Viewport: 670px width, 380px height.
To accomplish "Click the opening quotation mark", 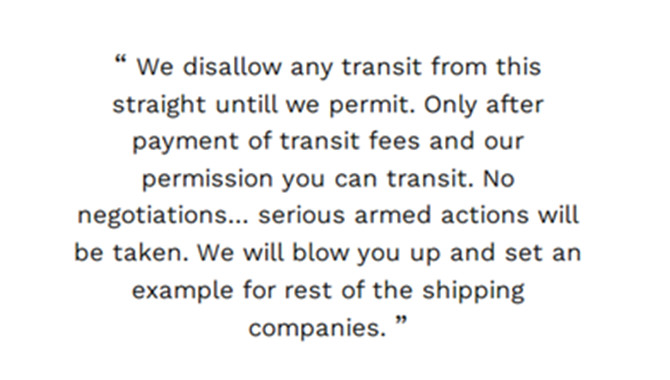I will pos(120,59).
